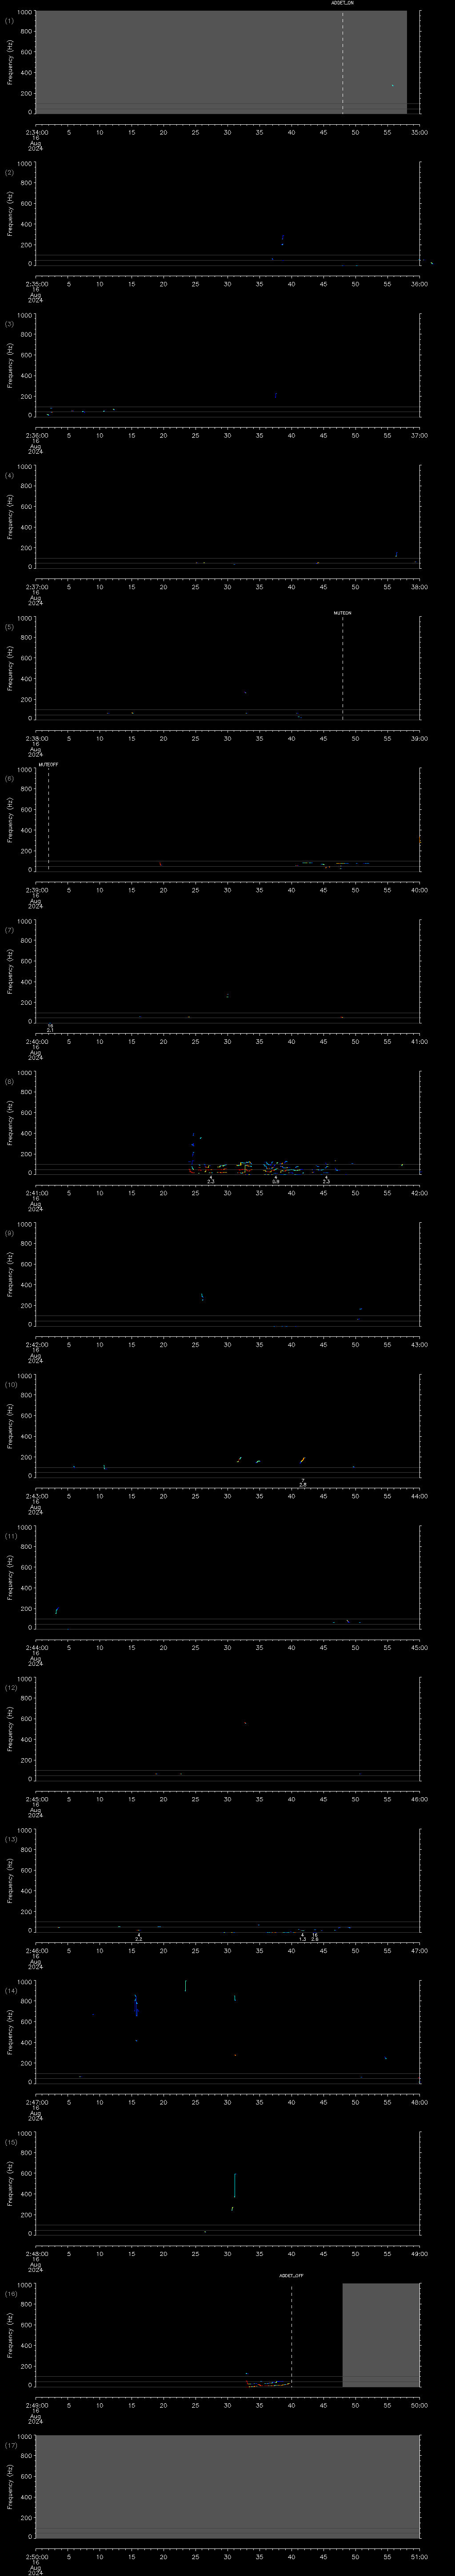The image size is (455, 2576).
Task: Click the 2:34:00 start time label
Action: click(x=36, y=132)
